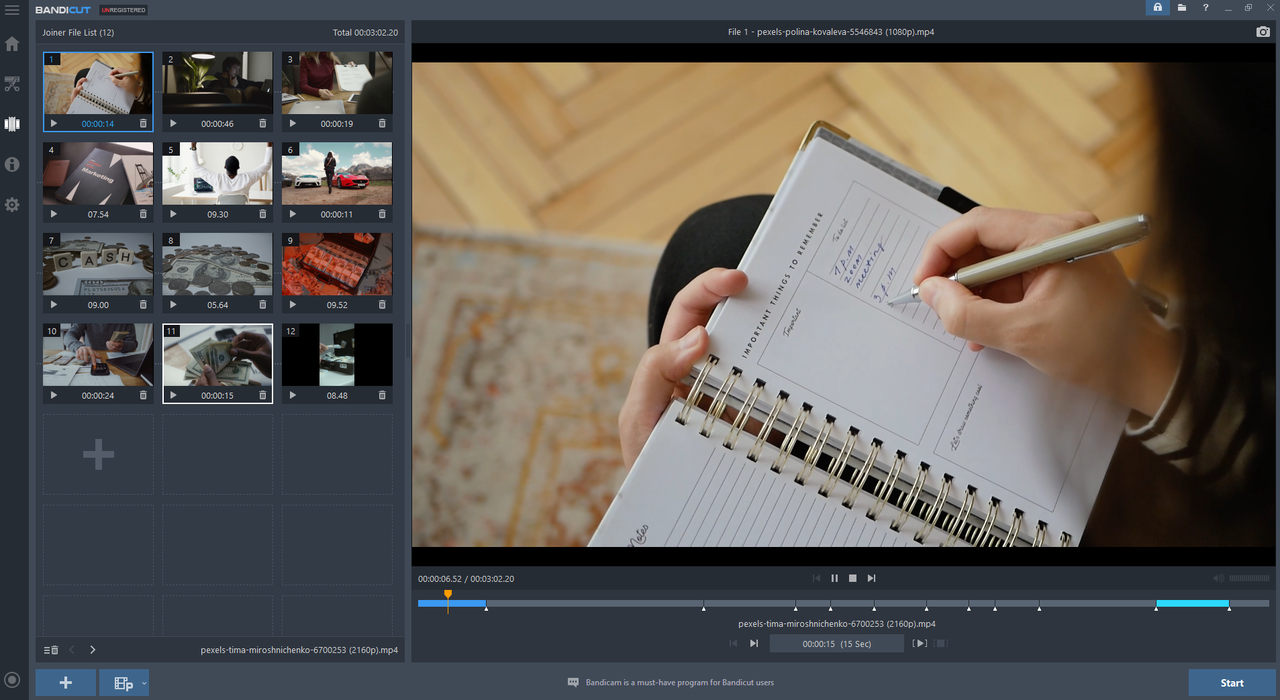The image size is (1280, 700).
Task: Select the Join mode sidebar icon
Action: (12, 124)
